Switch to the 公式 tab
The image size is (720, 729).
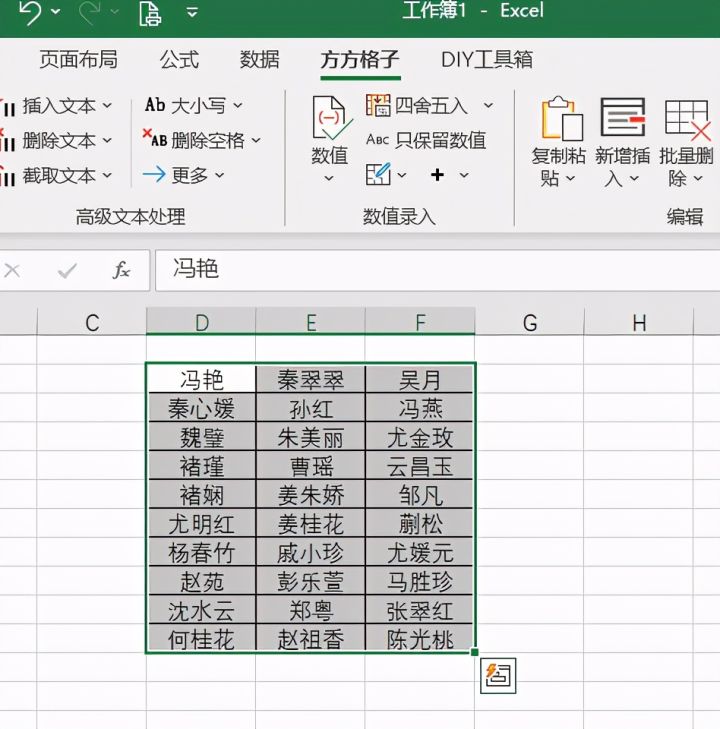[x=179, y=60]
